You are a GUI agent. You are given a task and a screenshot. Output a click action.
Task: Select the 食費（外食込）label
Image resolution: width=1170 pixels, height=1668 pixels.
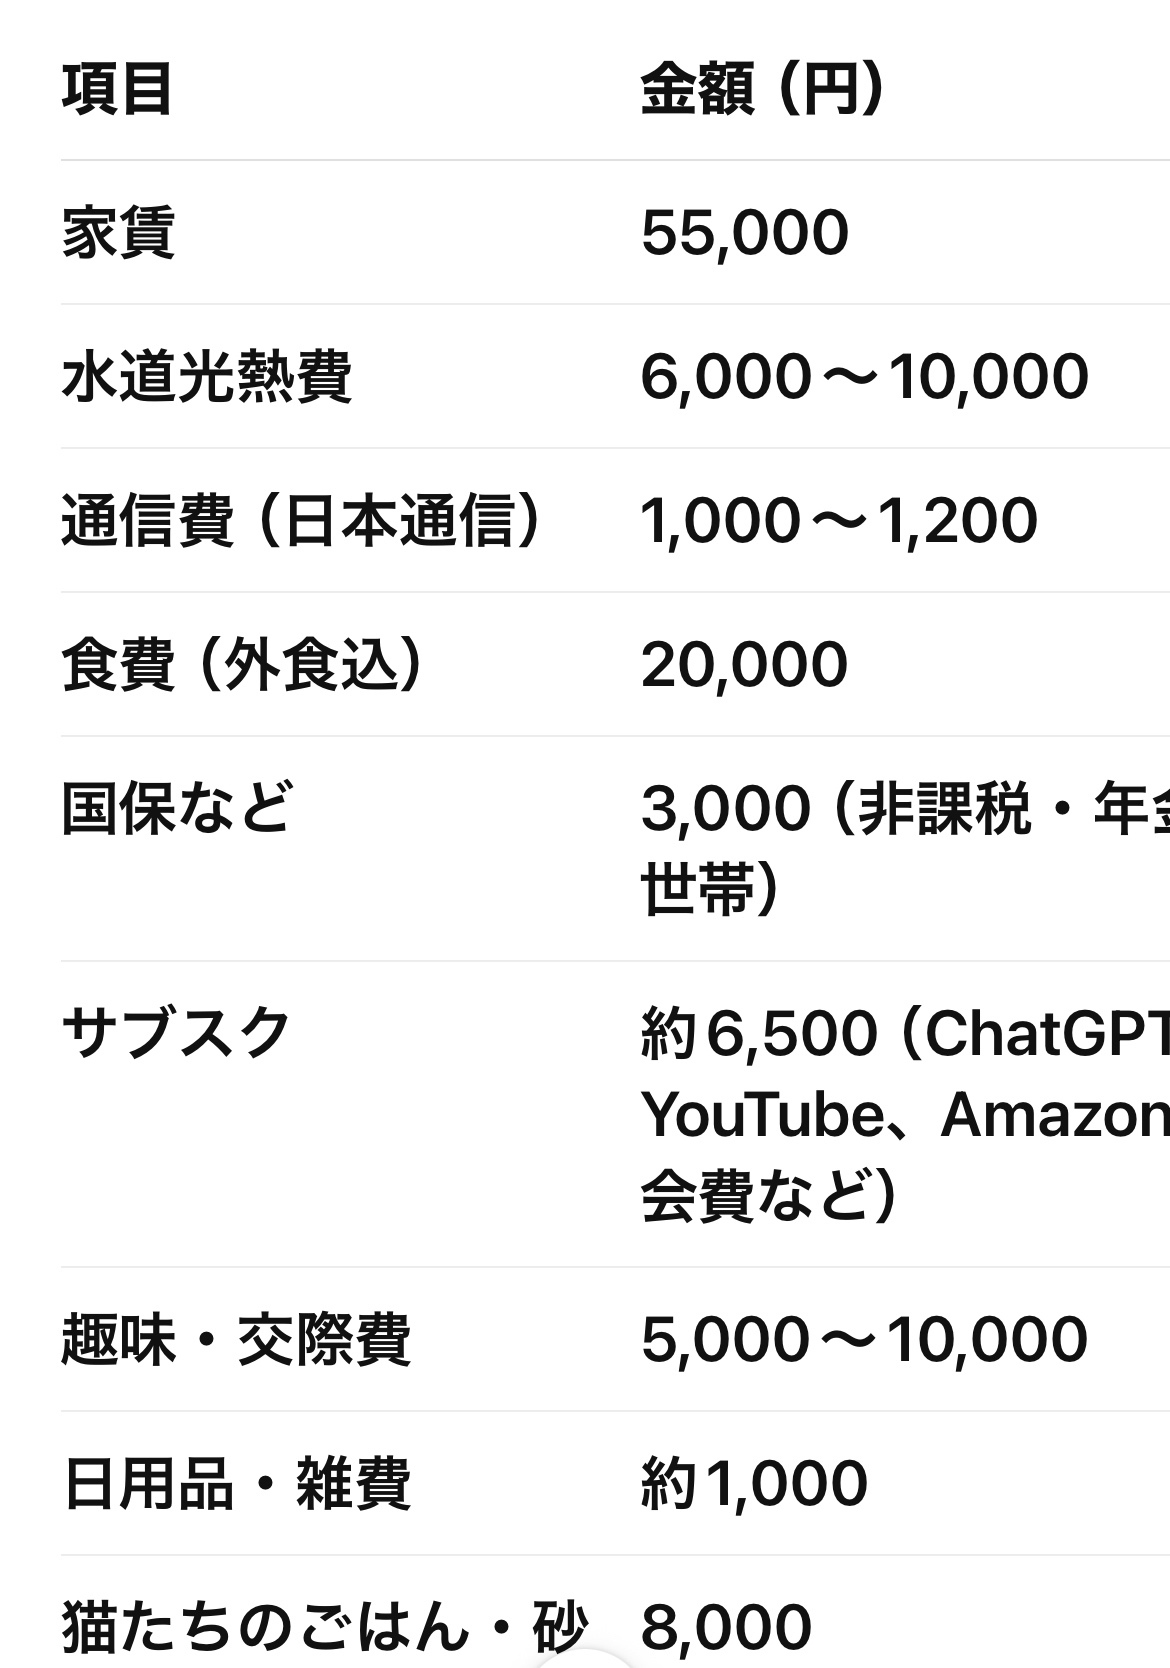(244, 664)
